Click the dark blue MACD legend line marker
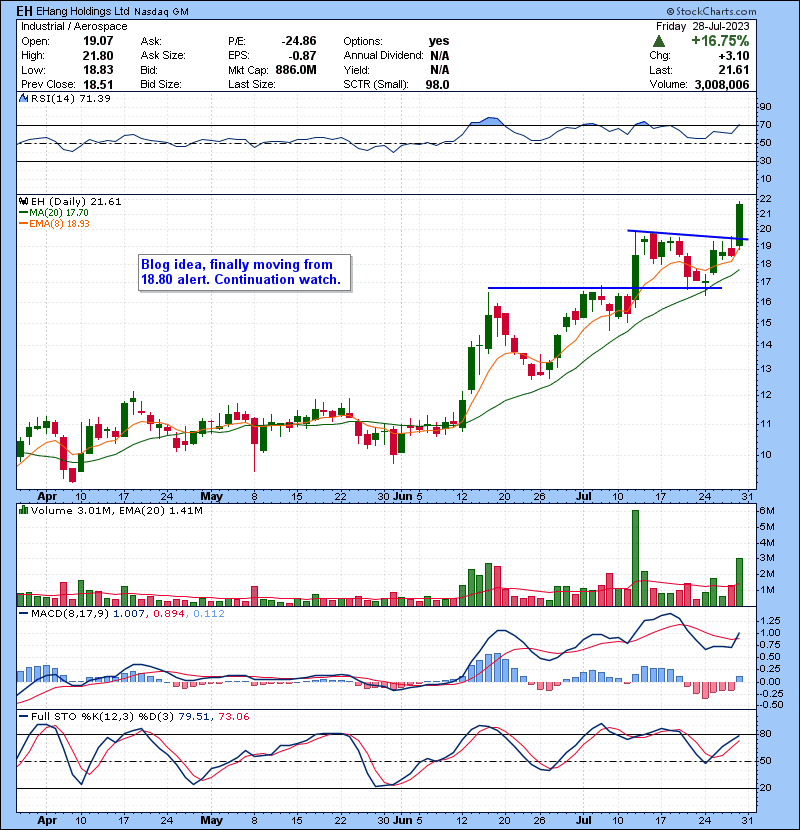Image resolution: width=800 pixels, height=830 pixels. tap(24, 614)
